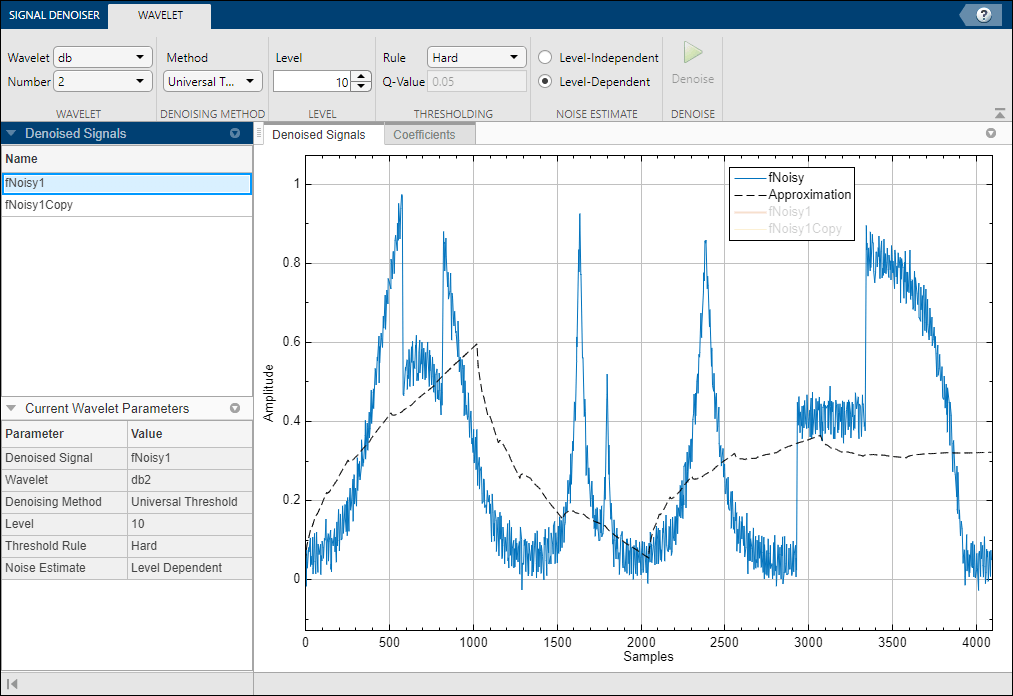
Task: Select the Level-Dependent radio button
Action: tap(545, 82)
